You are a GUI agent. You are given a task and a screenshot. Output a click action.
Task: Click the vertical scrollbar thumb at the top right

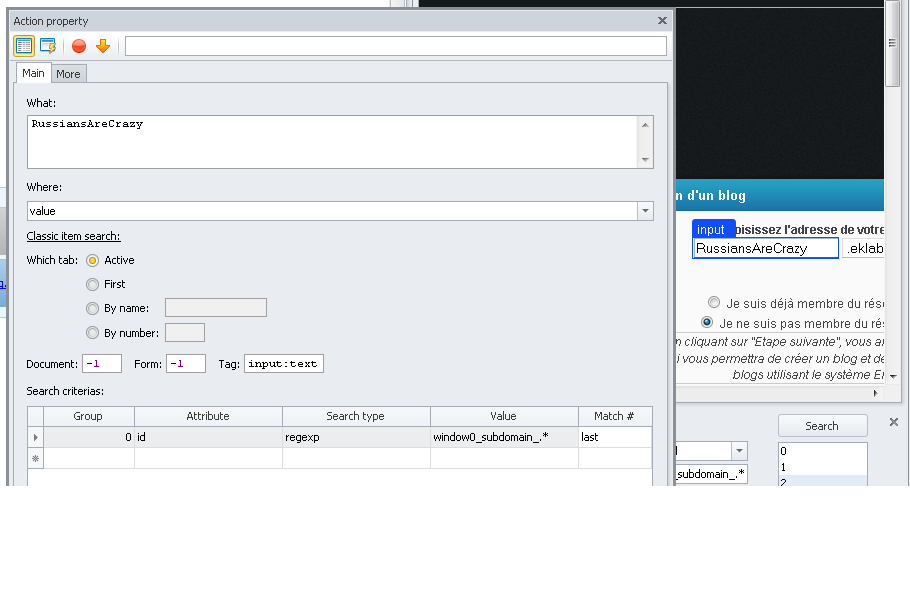893,44
